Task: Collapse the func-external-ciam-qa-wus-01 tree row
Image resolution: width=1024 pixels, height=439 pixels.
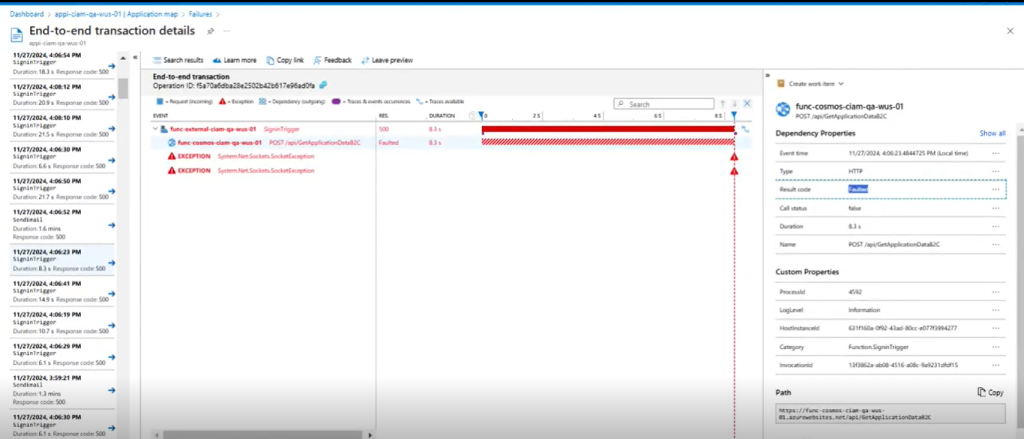Action: (x=155, y=129)
